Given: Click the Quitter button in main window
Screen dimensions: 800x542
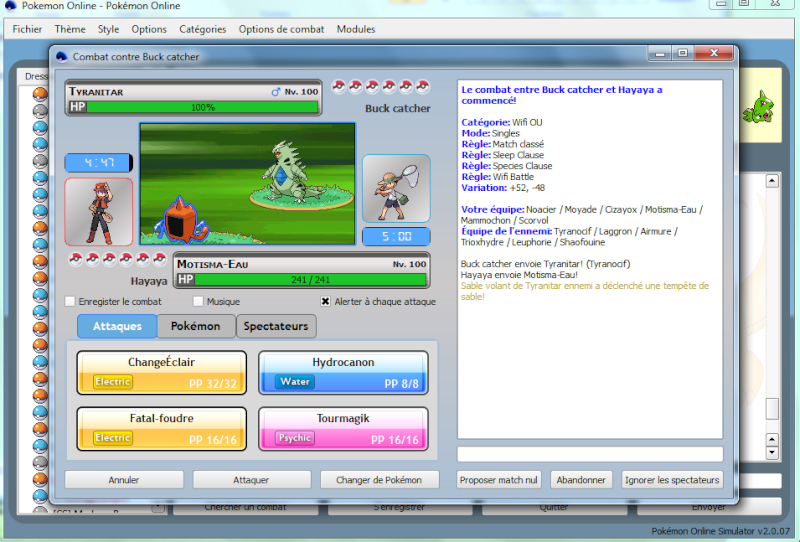Looking at the screenshot, I should click(x=554, y=507).
